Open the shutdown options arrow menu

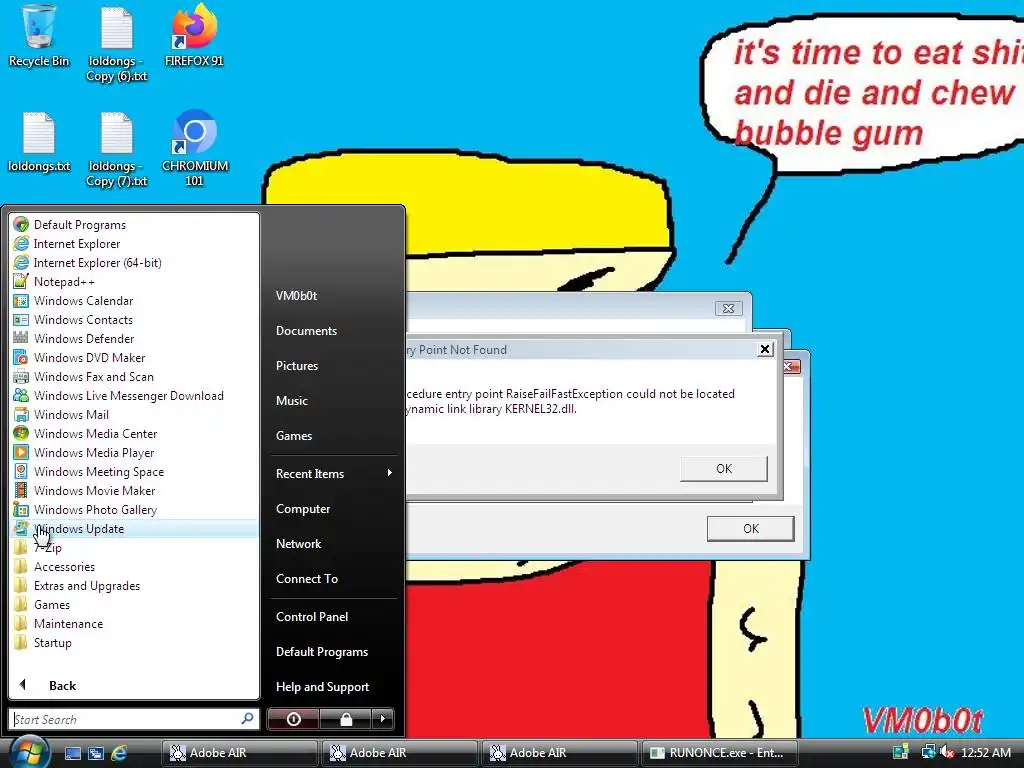pyautogui.click(x=383, y=719)
